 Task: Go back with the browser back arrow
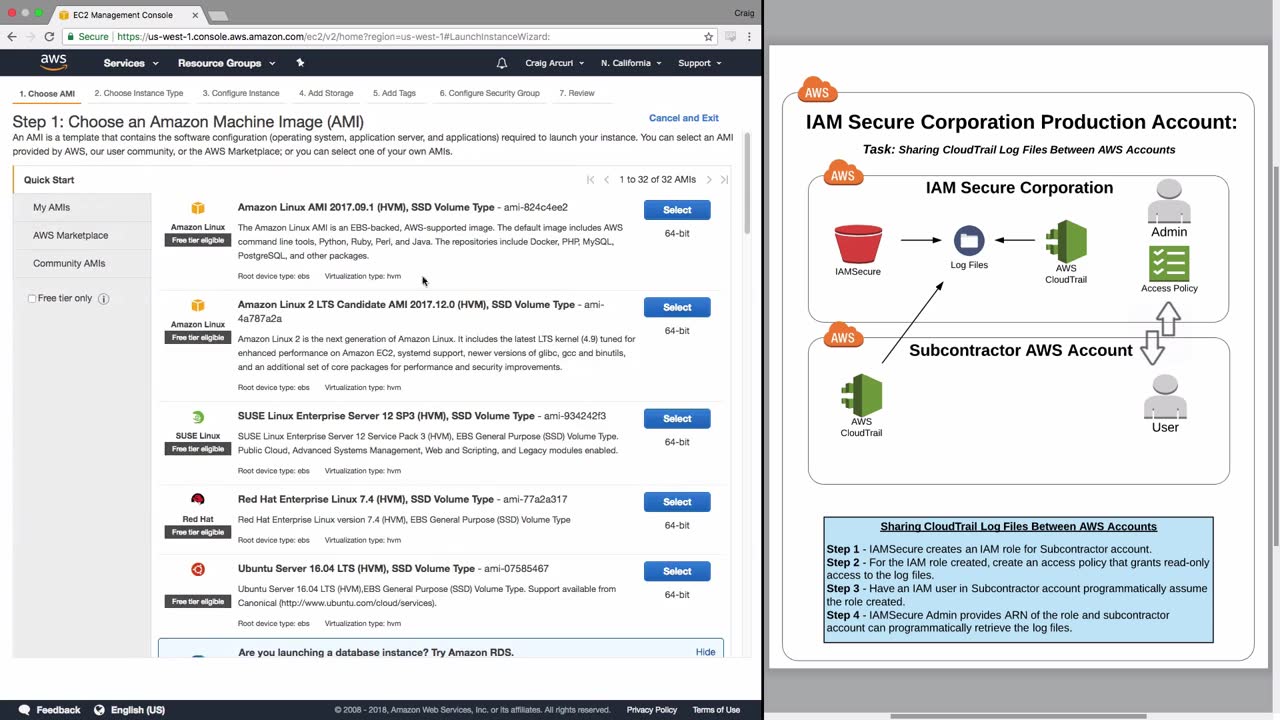[x=12, y=37]
